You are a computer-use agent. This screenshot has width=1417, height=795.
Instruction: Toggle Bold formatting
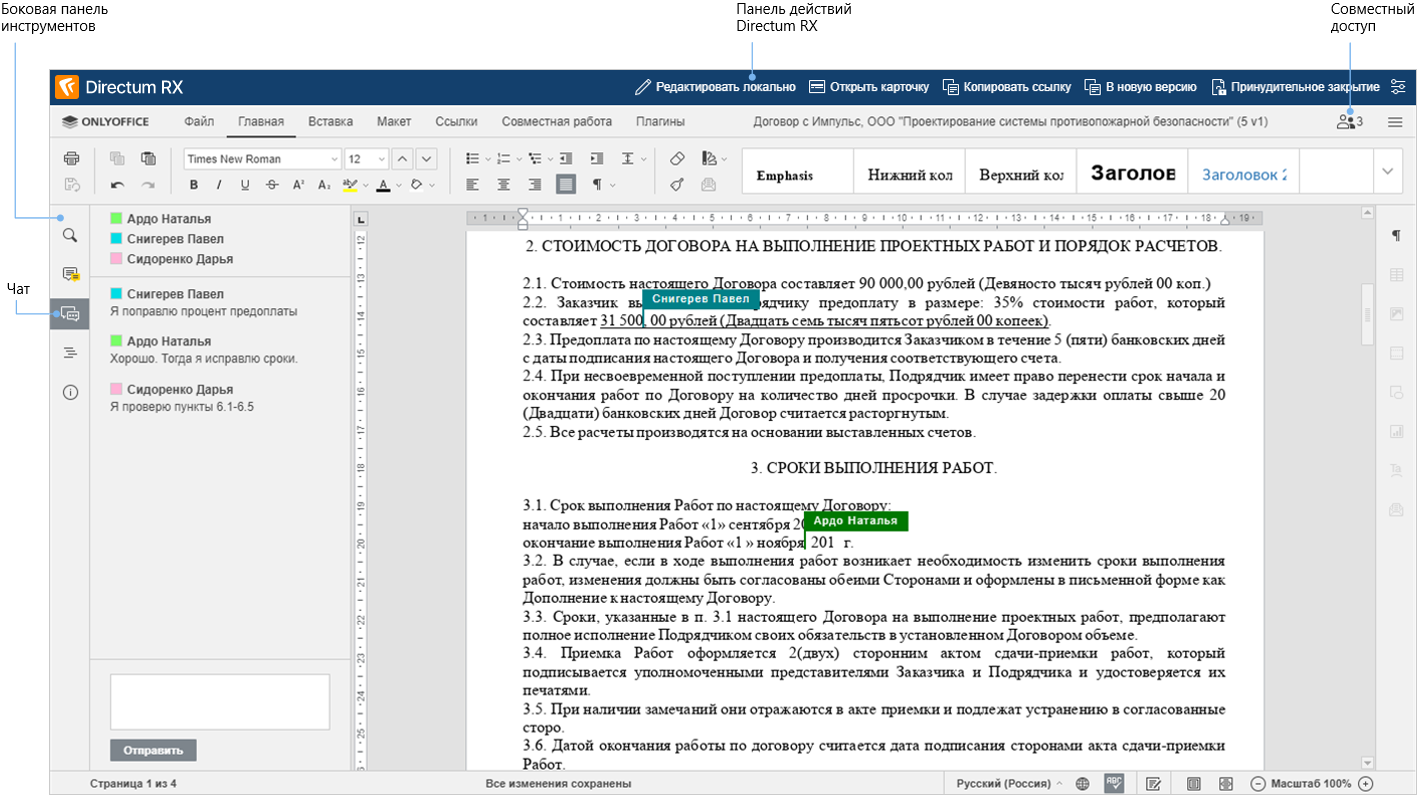pyautogui.click(x=194, y=184)
